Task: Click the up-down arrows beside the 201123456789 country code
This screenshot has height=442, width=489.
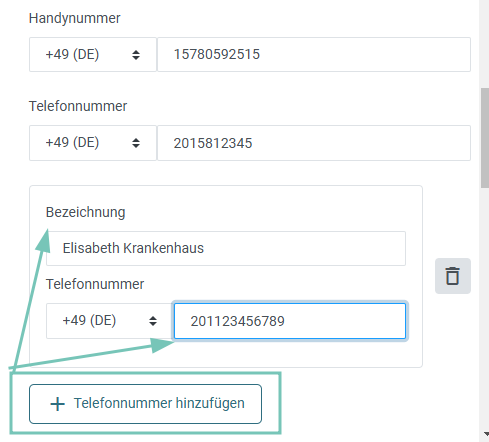Action: tap(153, 321)
